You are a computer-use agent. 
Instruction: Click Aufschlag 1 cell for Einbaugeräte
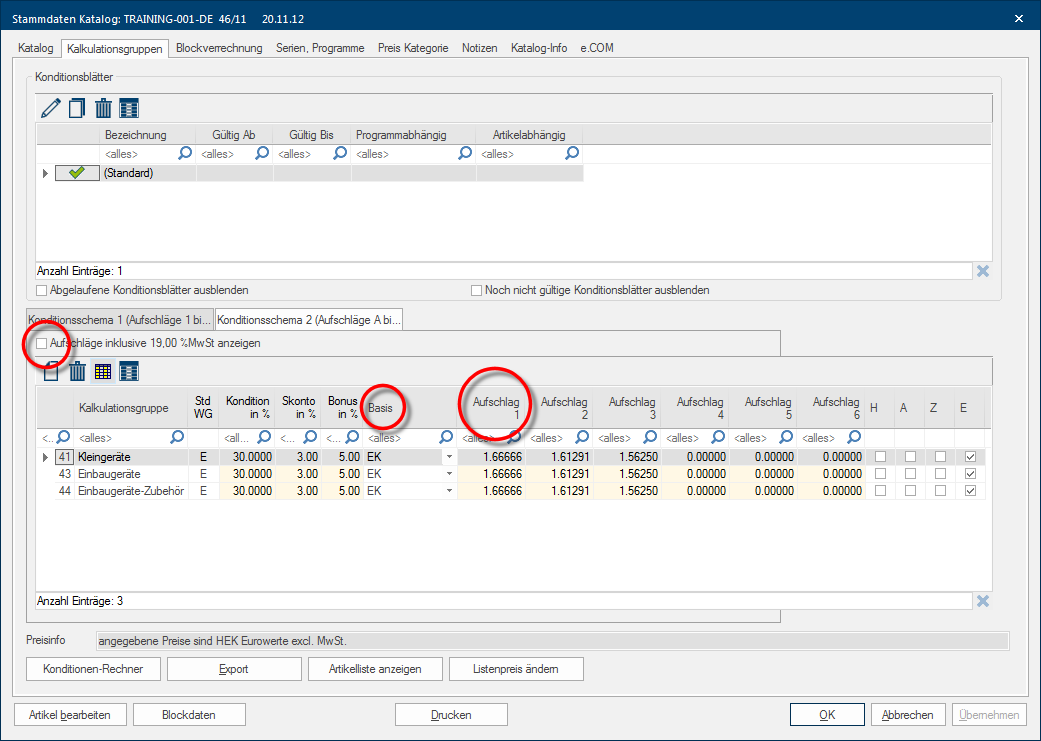[492, 474]
